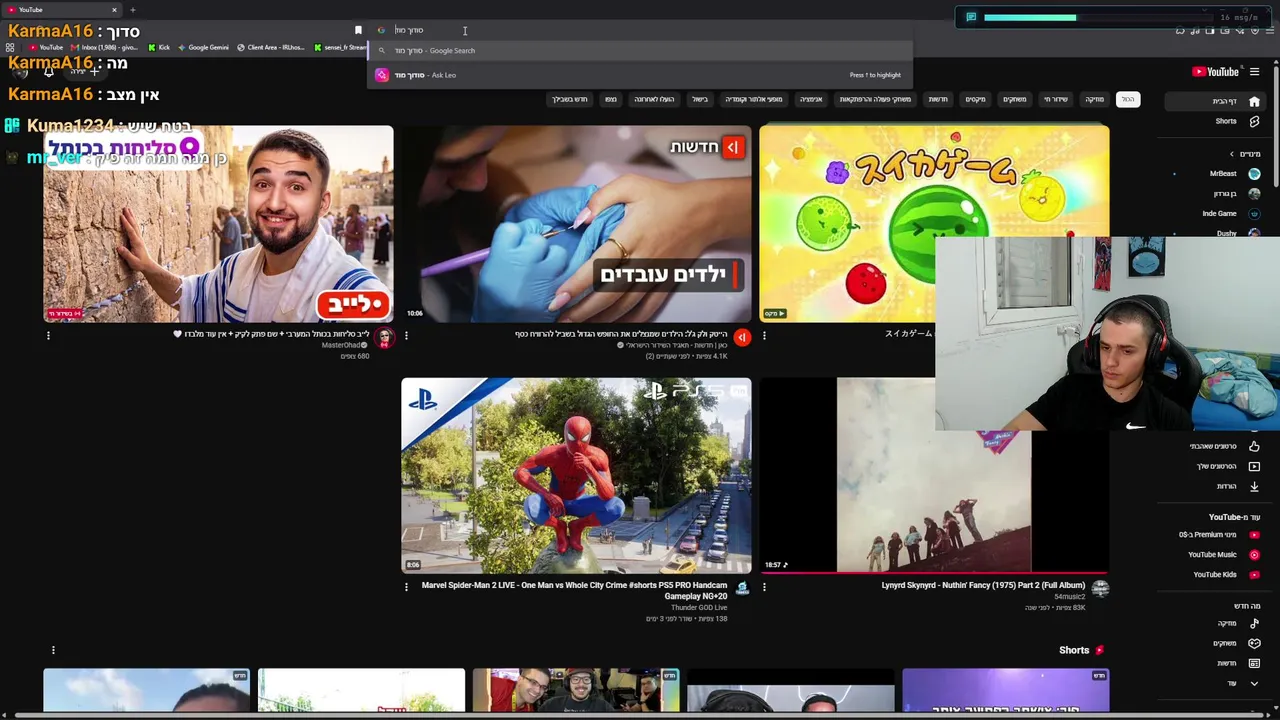The image size is (1280, 720).
Task: Open the ילדים עובדים news video thumbnail
Action: 576,223
